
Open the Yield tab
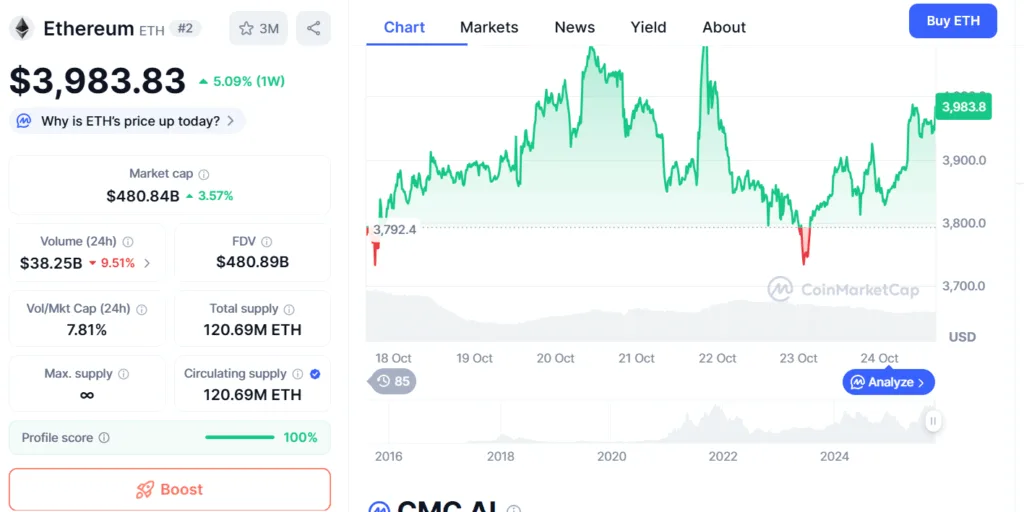[x=648, y=27]
